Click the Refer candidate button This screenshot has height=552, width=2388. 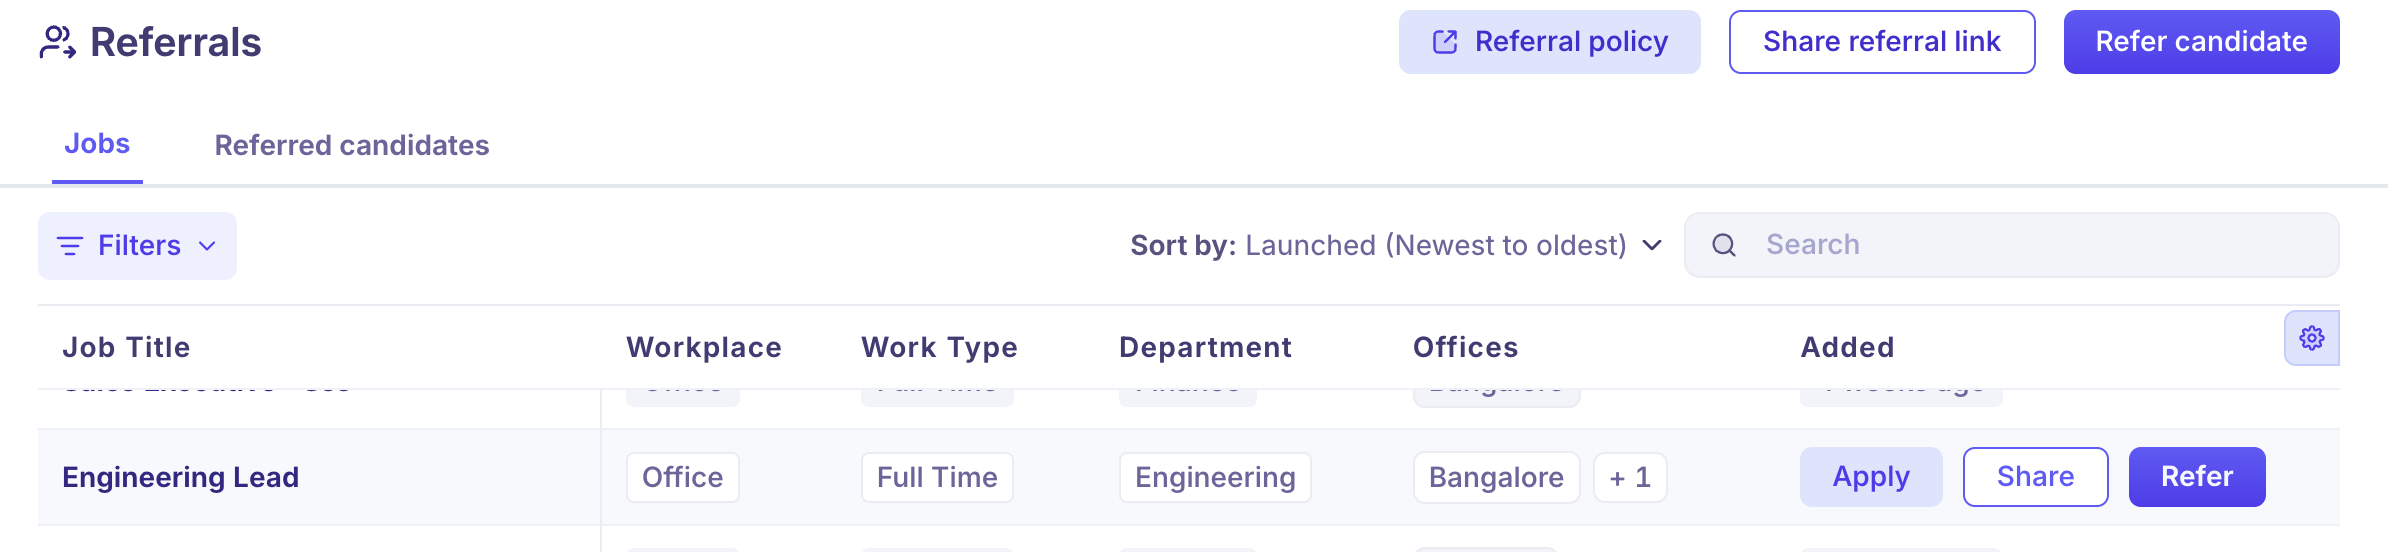tap(2201, 42)
